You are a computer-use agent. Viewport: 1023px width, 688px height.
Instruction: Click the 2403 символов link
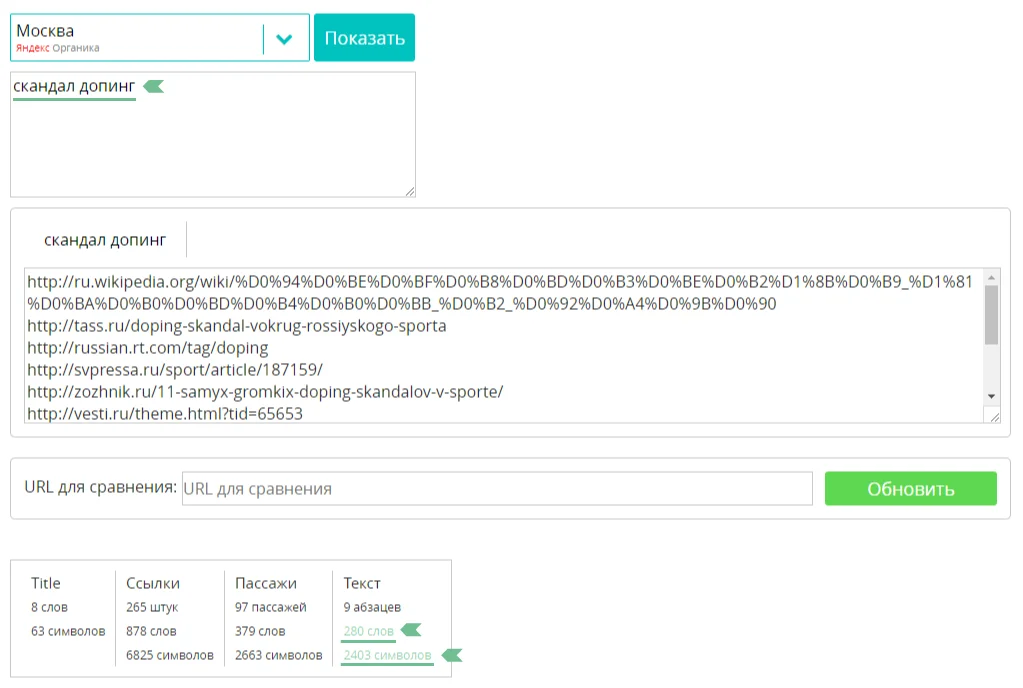coord(387,656)
